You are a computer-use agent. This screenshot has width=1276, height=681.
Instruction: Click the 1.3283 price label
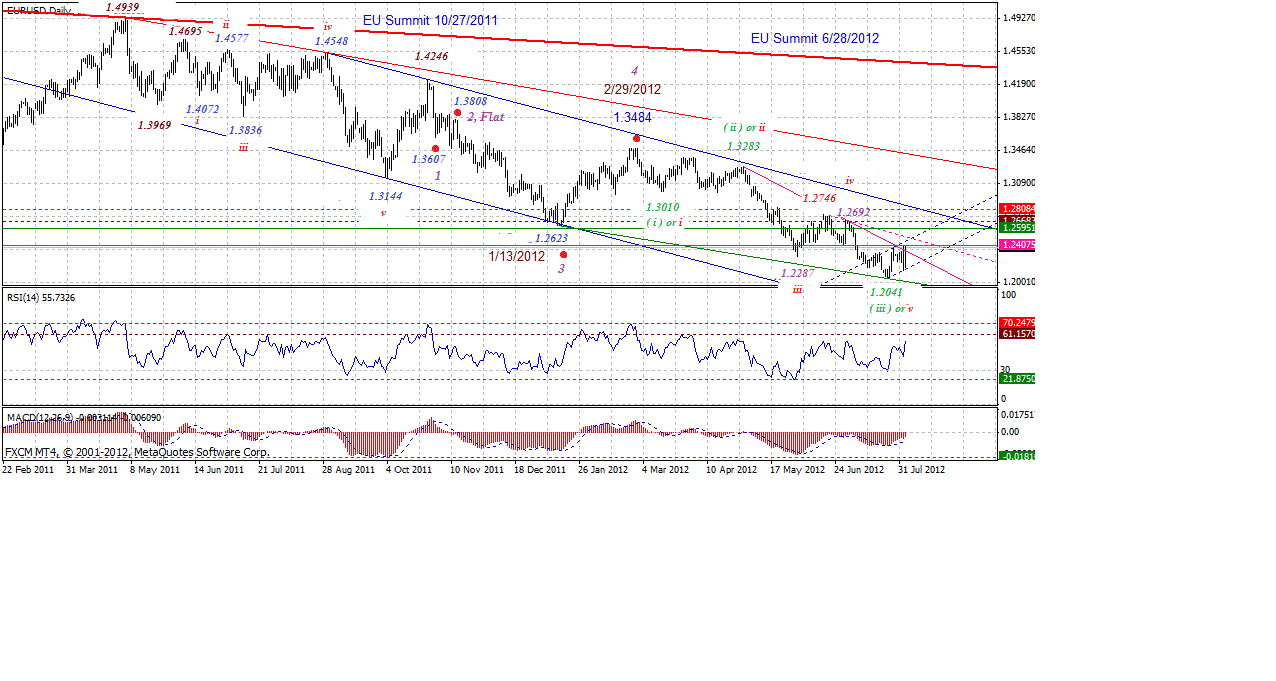click(743, 146)
